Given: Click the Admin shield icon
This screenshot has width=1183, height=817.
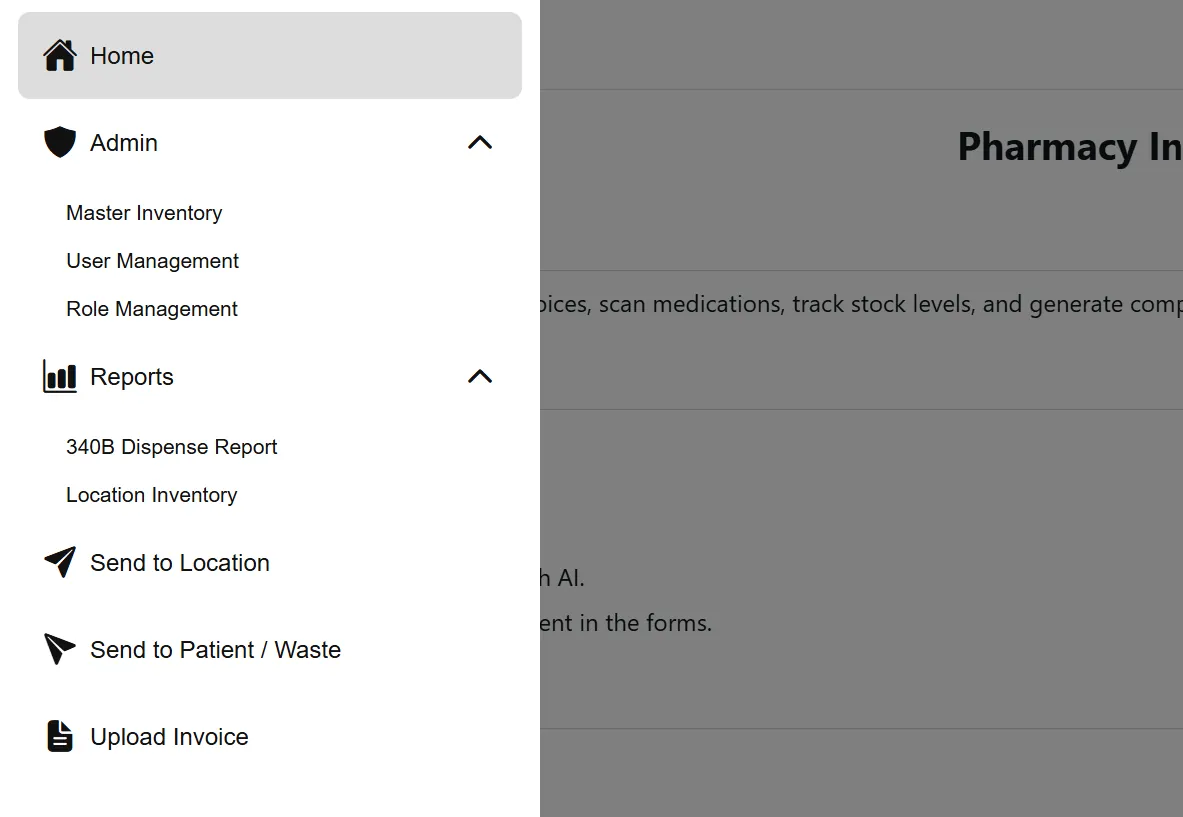Looking at the screenshot, I should tap(60, 143).
